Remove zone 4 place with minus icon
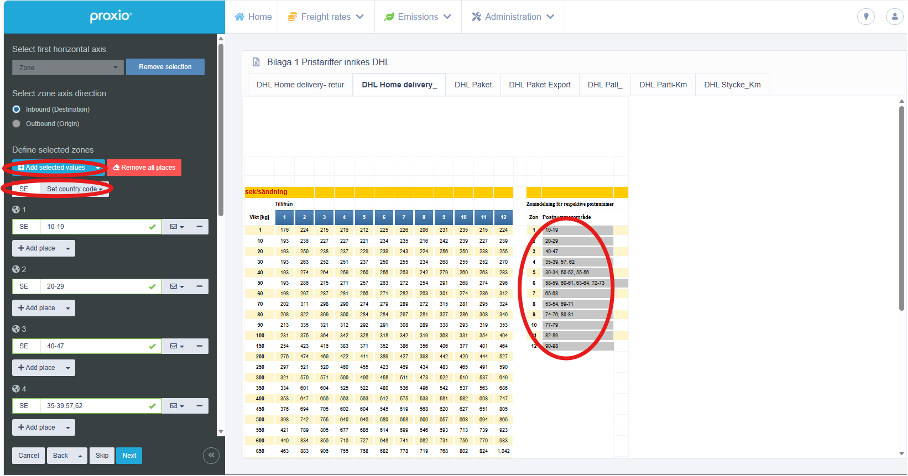Viewport: 908px width, 476px height. 200,406
